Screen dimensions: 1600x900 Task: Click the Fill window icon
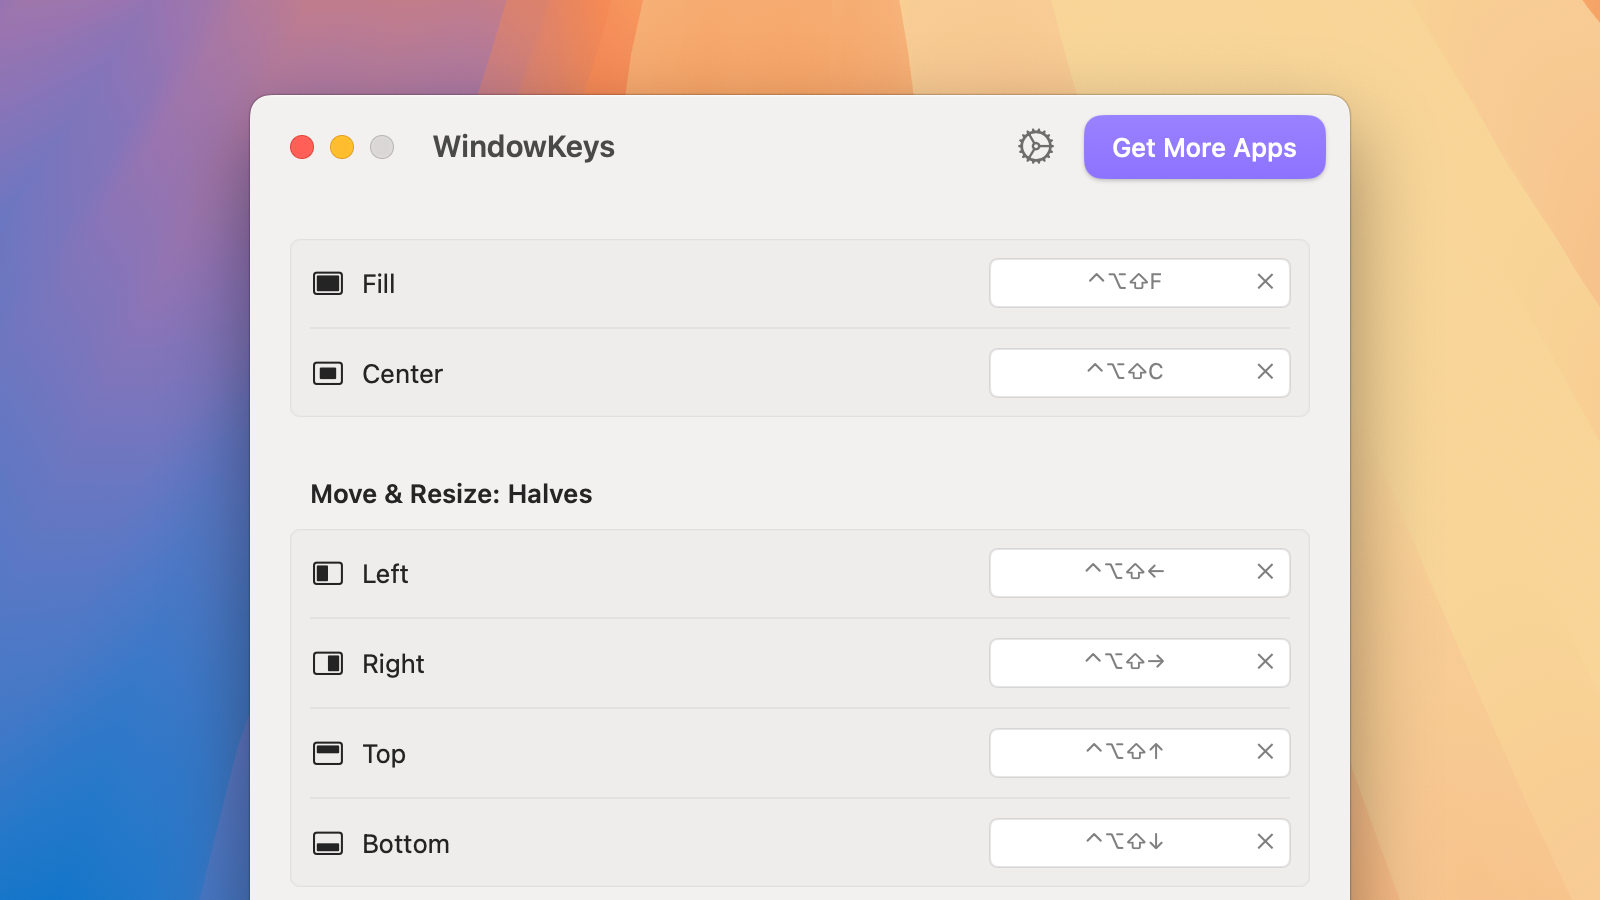tap(328, 283)
